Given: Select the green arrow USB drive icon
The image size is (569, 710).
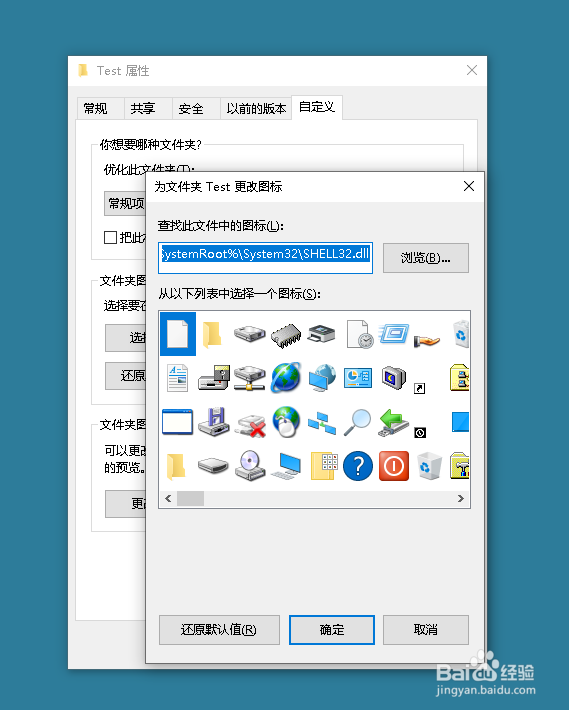Looking at the screenshot, I should pyautogui.click(x=393, y=423).
